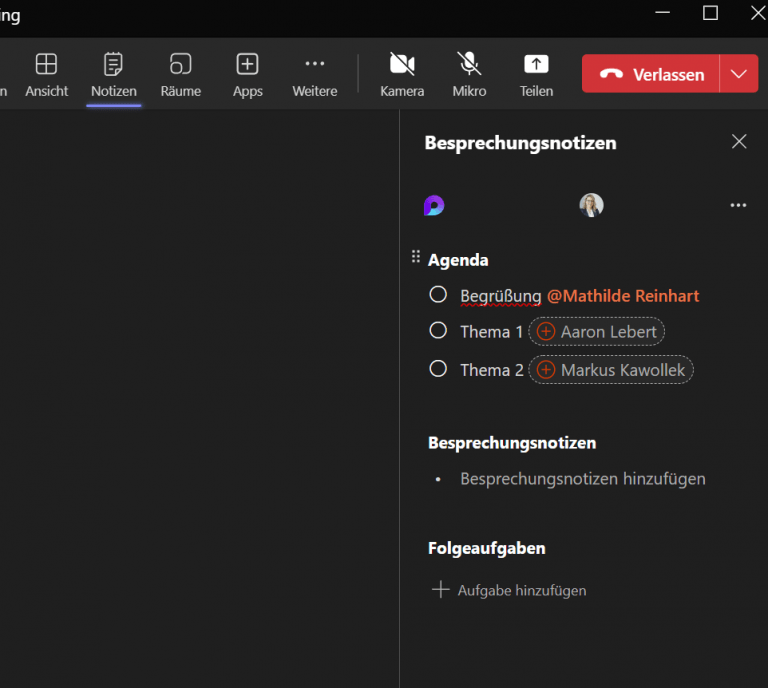768x688 pixels.
Task: Open the Ansicht view layout options
Action: pyautogui.click(x=47, y=75)
